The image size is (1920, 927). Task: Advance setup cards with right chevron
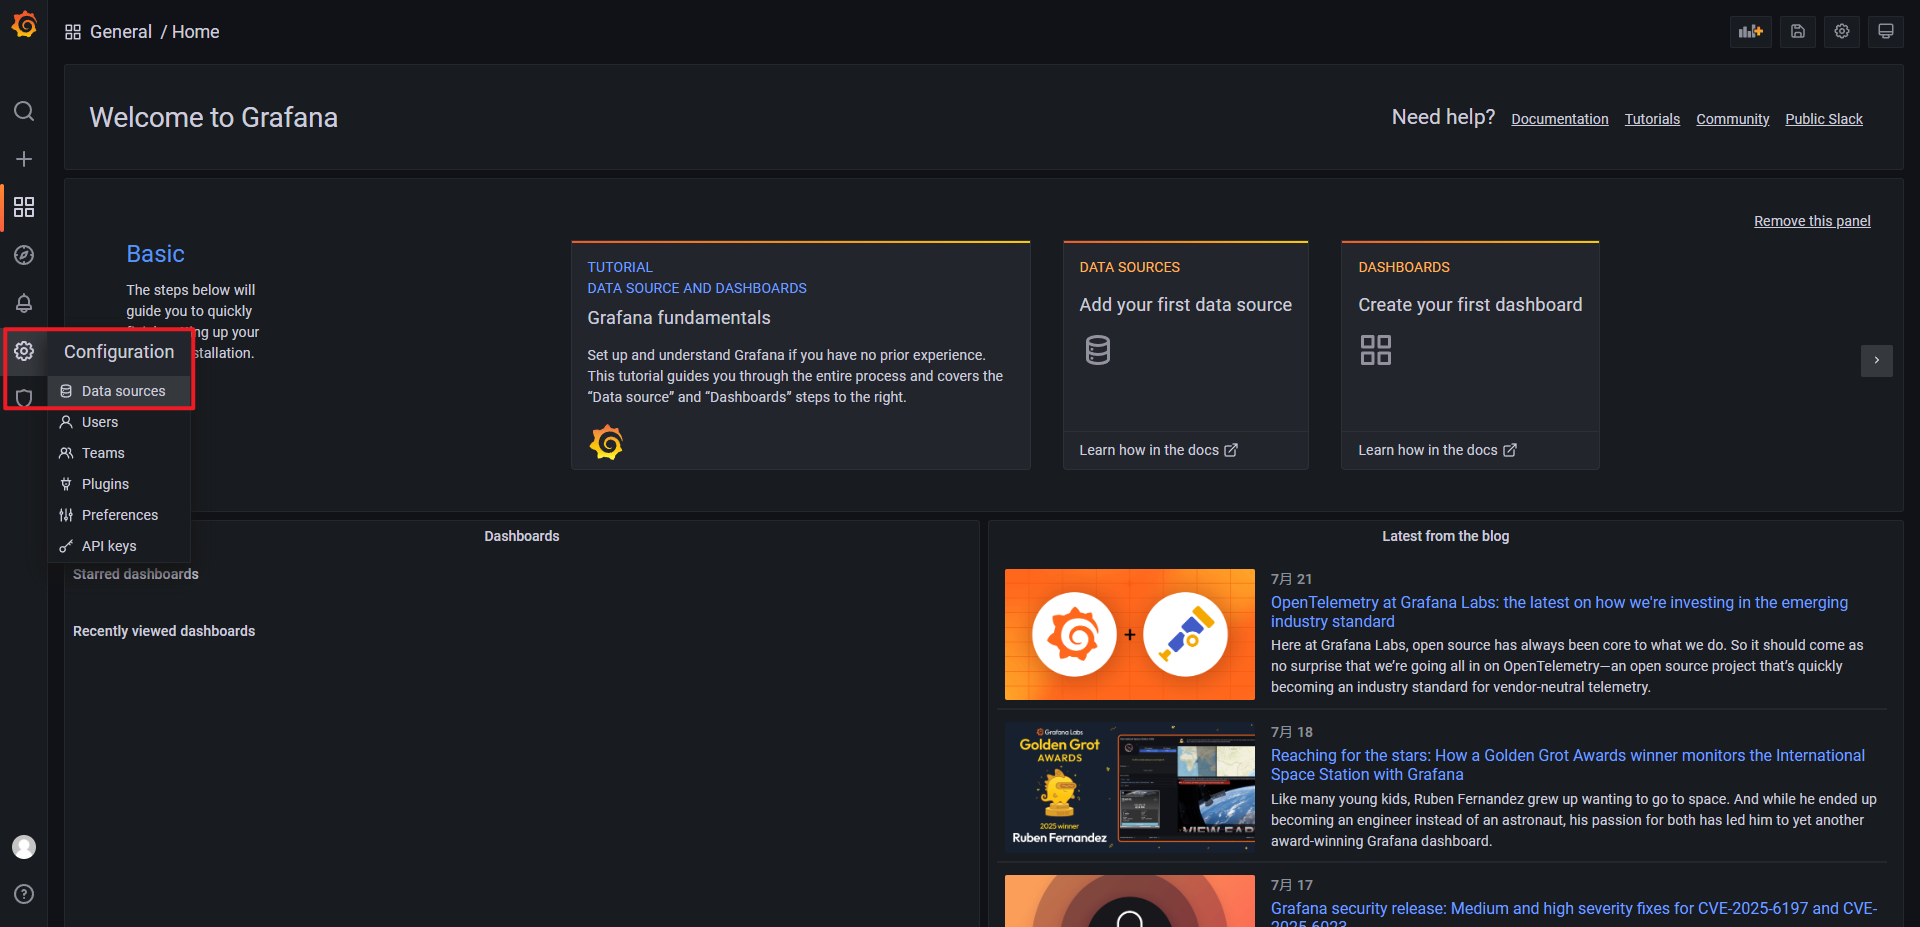click(x=1876, y=360)
